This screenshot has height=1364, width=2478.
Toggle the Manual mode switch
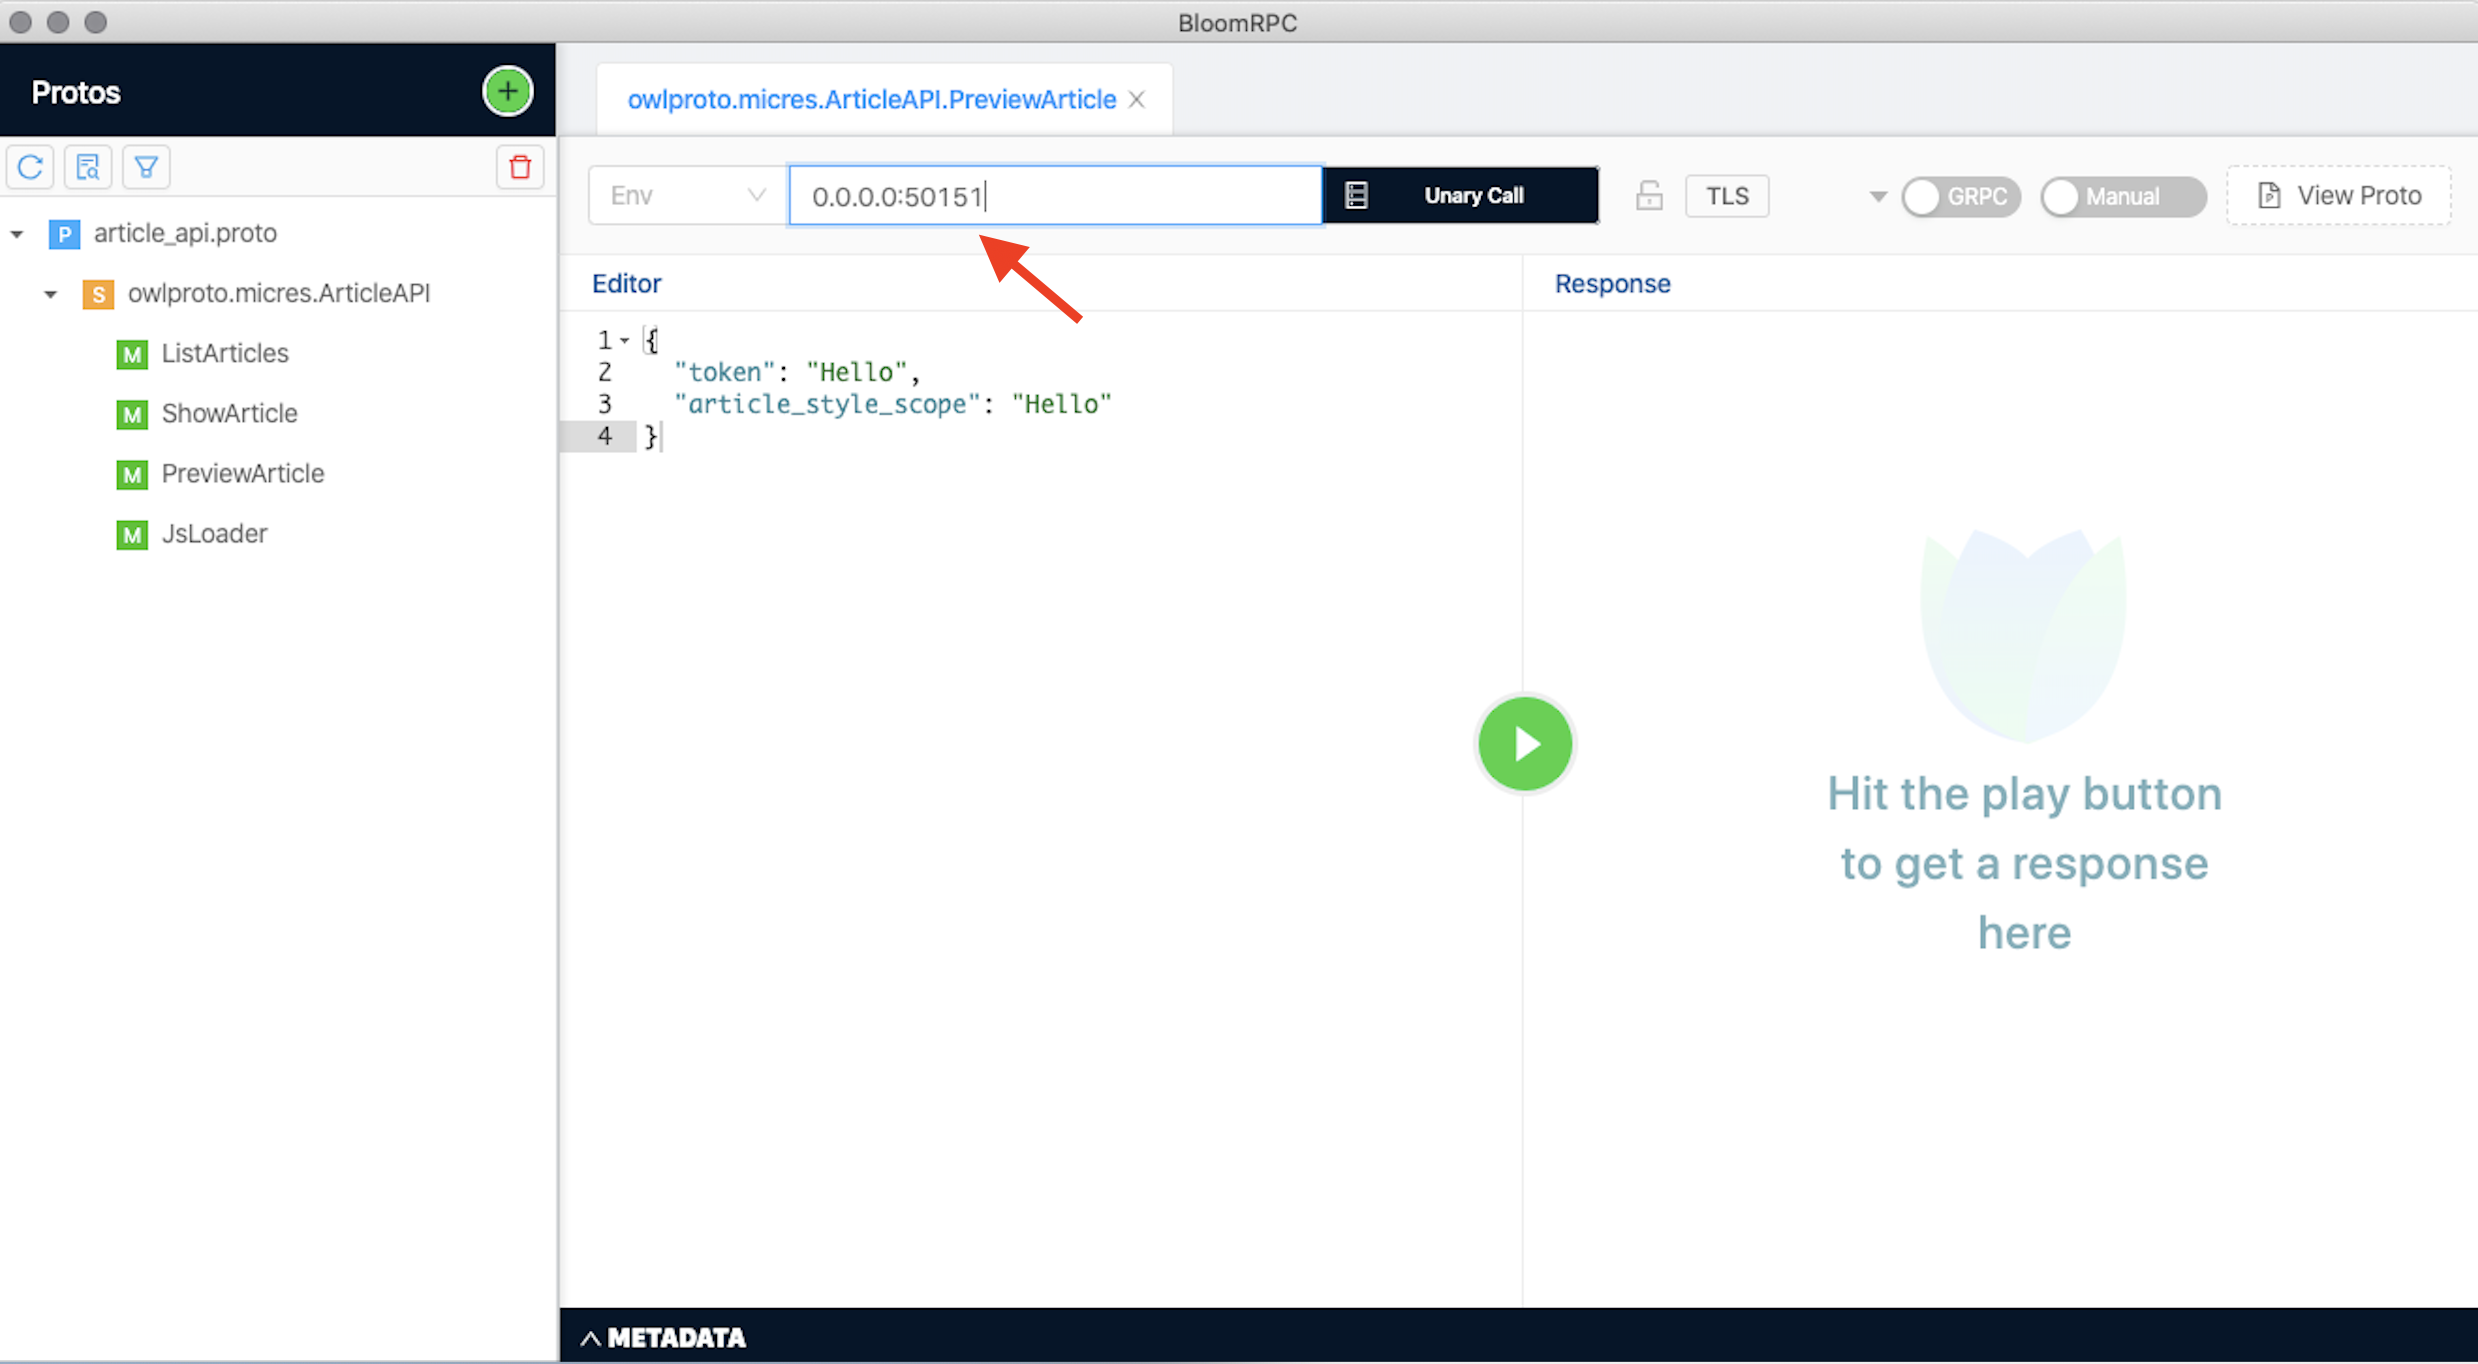[2122, 197]
